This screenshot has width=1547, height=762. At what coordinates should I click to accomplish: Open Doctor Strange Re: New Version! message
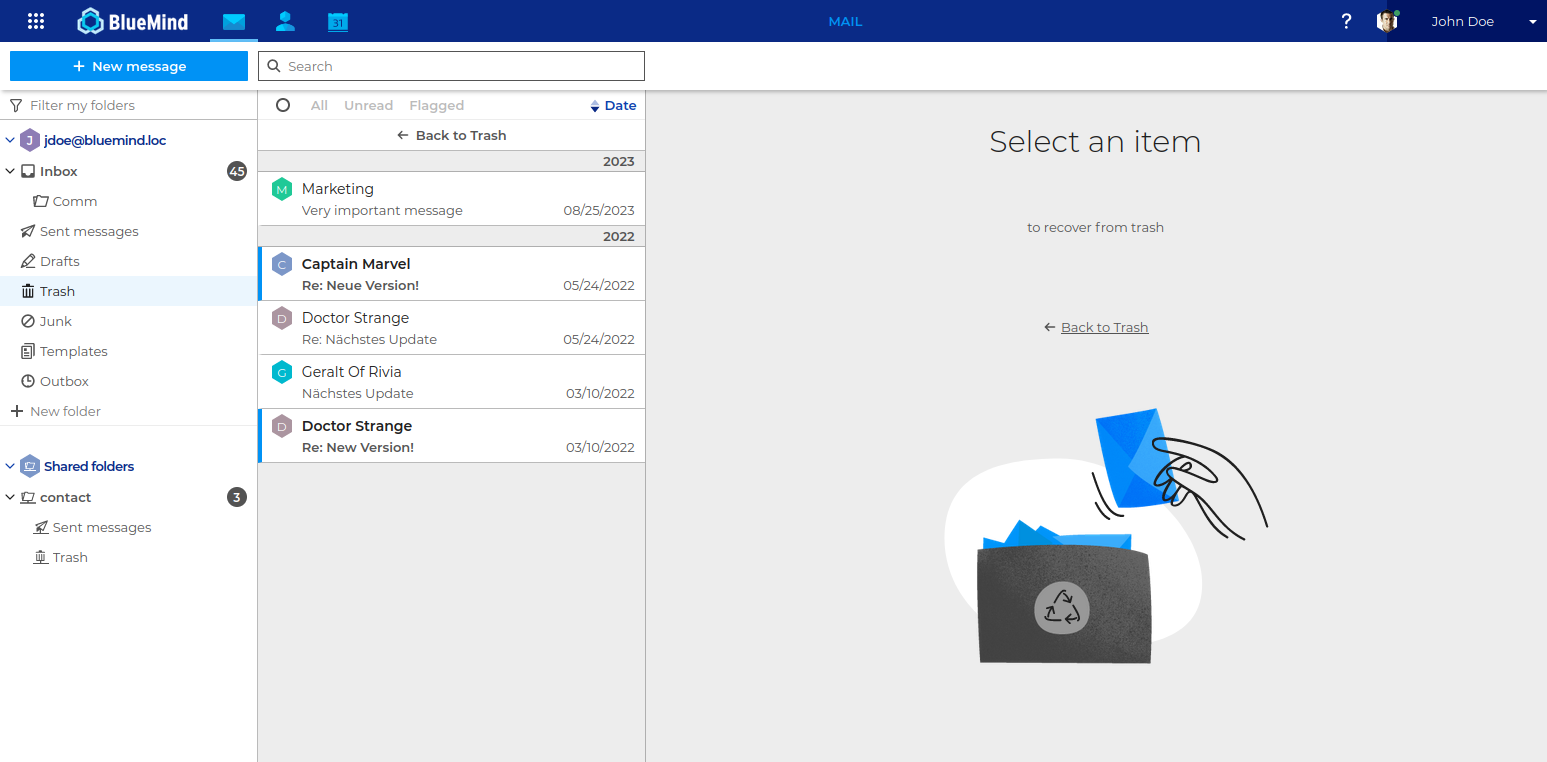pos(451,436)
